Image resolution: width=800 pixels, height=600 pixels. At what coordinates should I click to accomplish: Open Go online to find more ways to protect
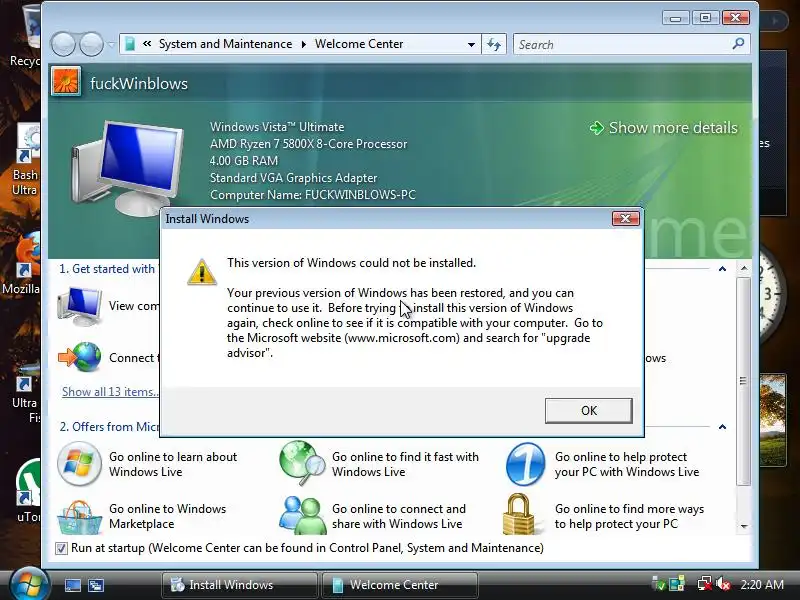click(x=629, y=516)
